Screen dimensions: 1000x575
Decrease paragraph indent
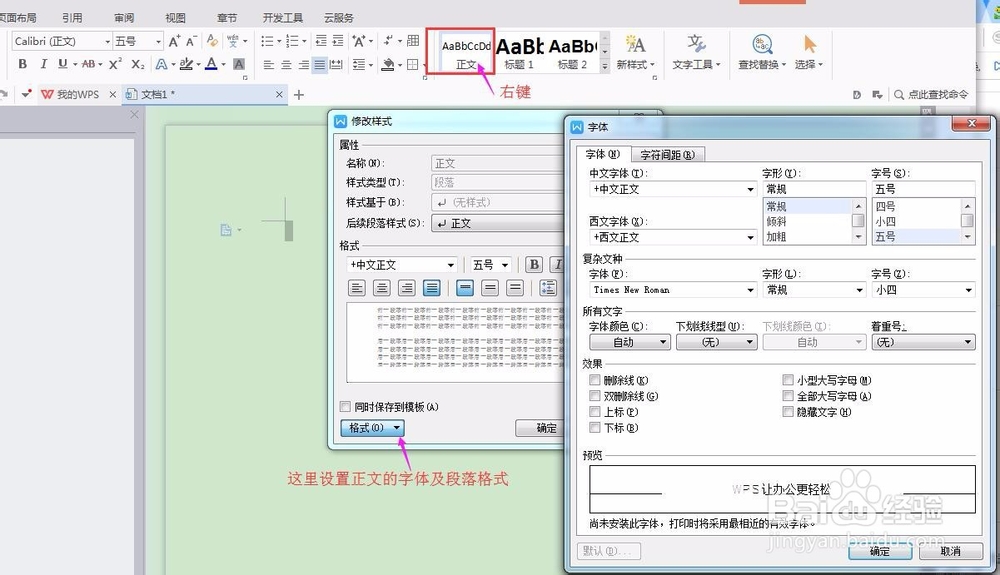click(321, 41)
